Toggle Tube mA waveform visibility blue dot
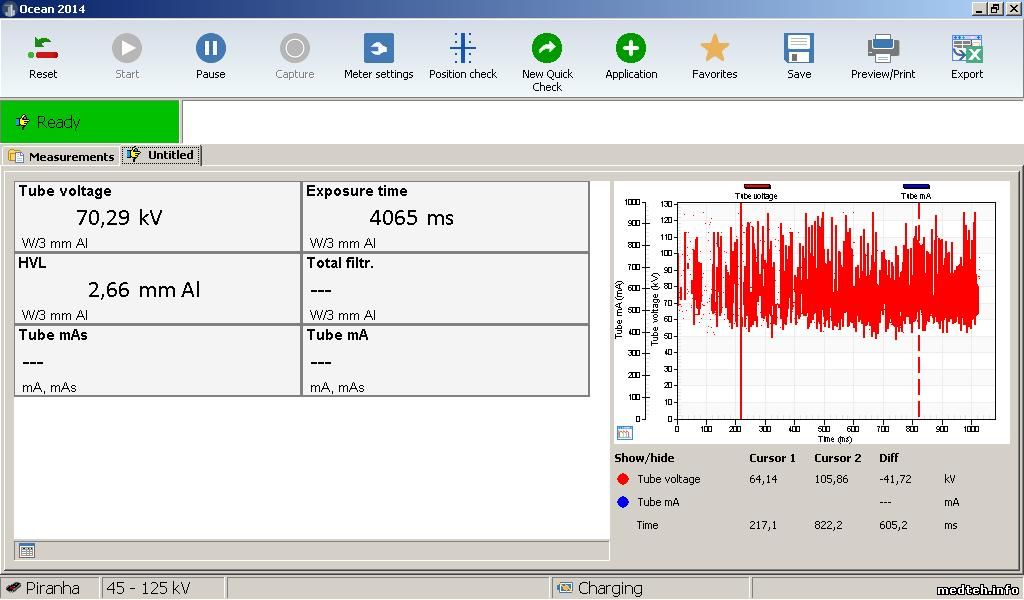 click(x=623, y=502)
